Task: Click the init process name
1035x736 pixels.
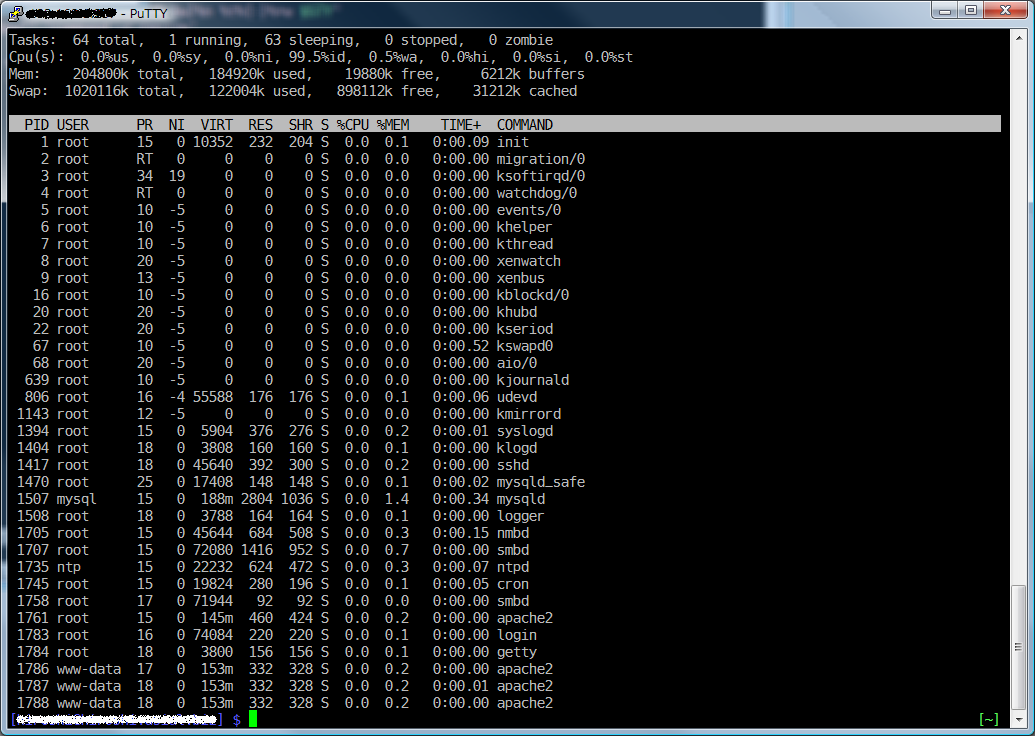Action: tap(512, 142)
